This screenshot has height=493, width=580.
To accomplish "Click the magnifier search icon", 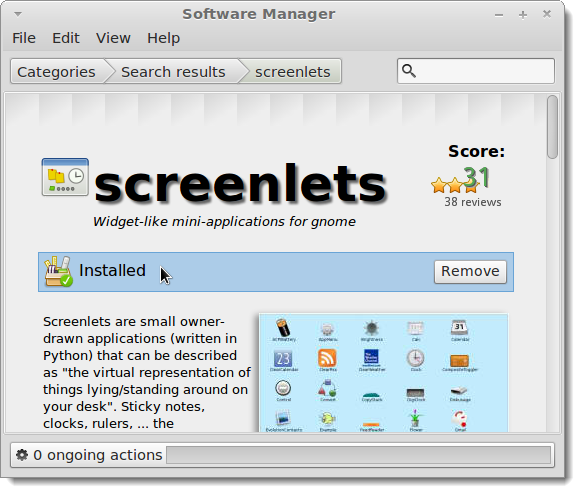I will tap(409, 71).
